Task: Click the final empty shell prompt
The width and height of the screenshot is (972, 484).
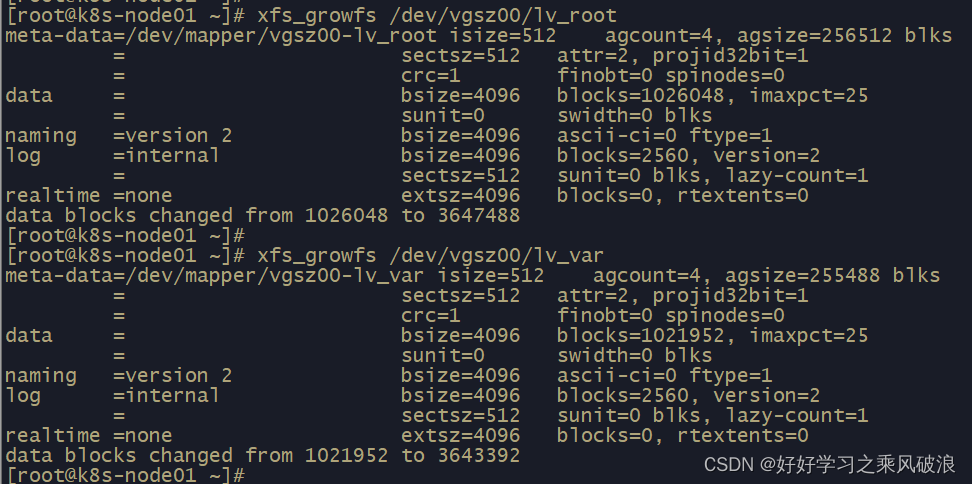Action: click(x=126, y=475)
